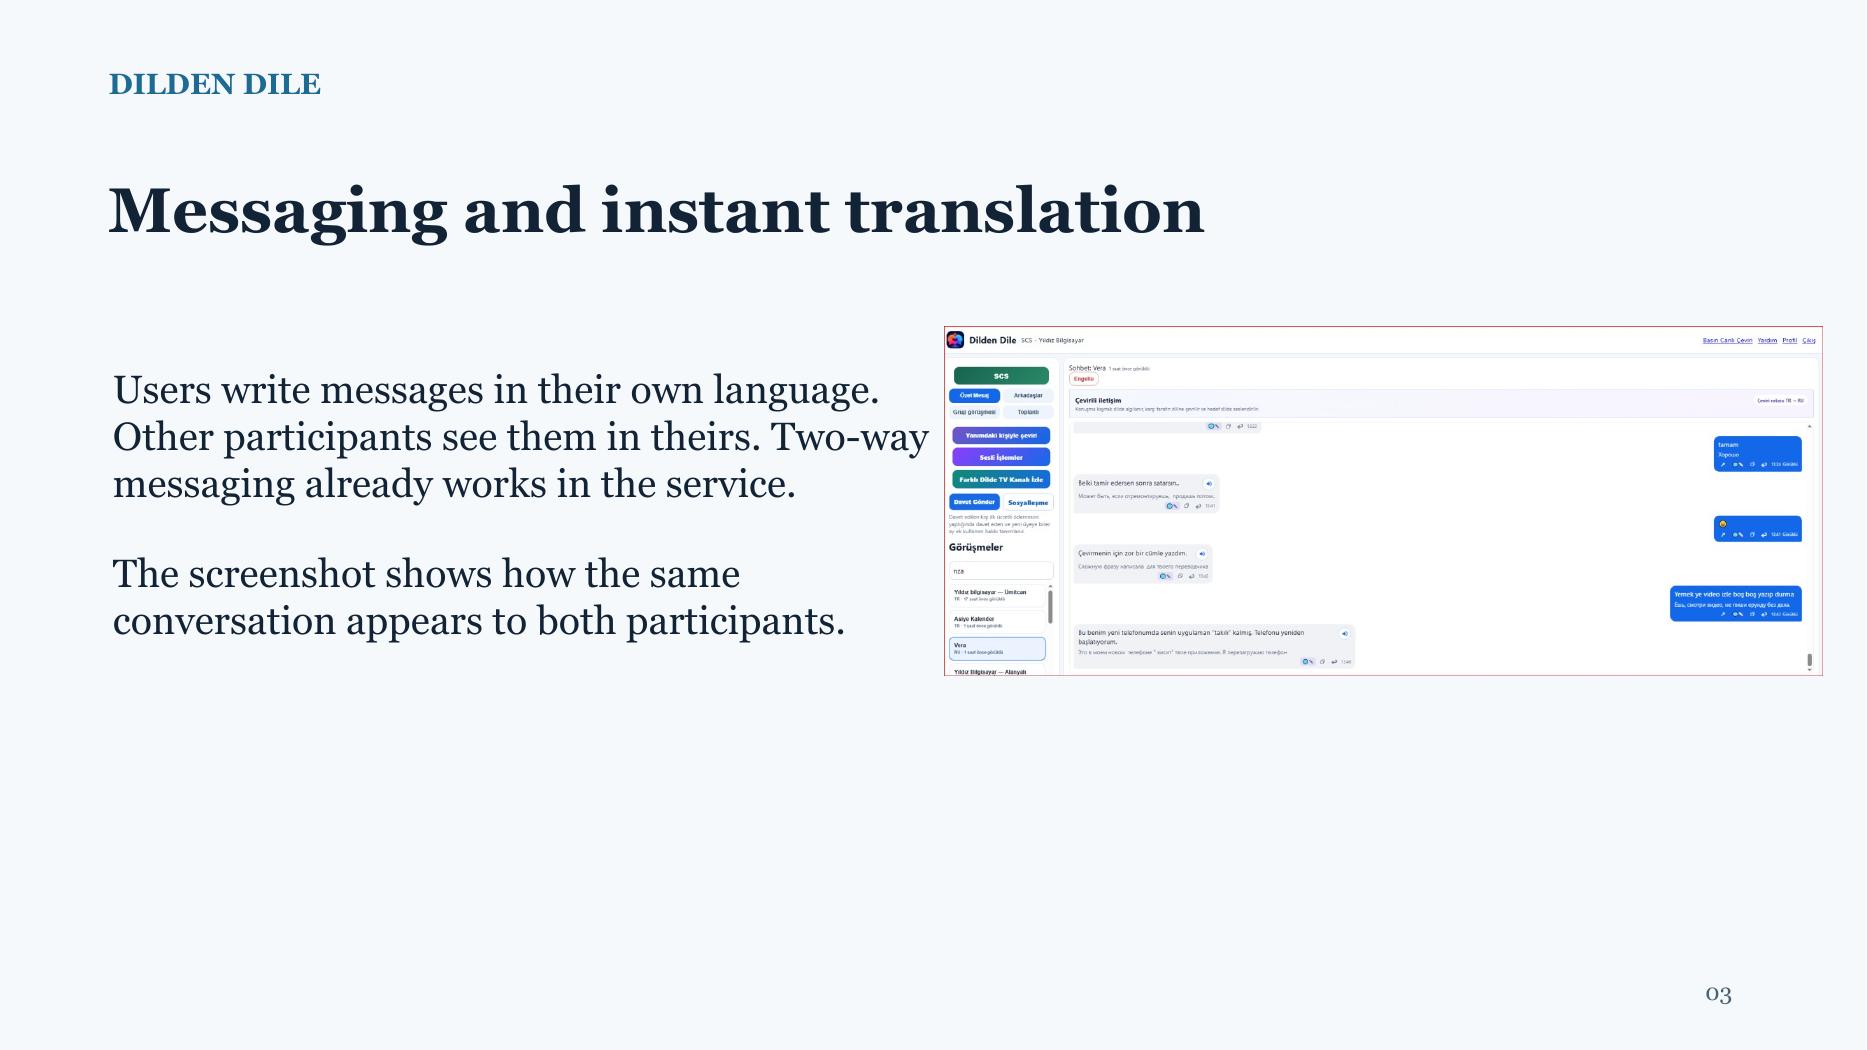Viewport: 1867px width, 1050px height.
Task: Copy the 'Bu benim yeni telefonumda' message
Action: tap(1322, 661)
